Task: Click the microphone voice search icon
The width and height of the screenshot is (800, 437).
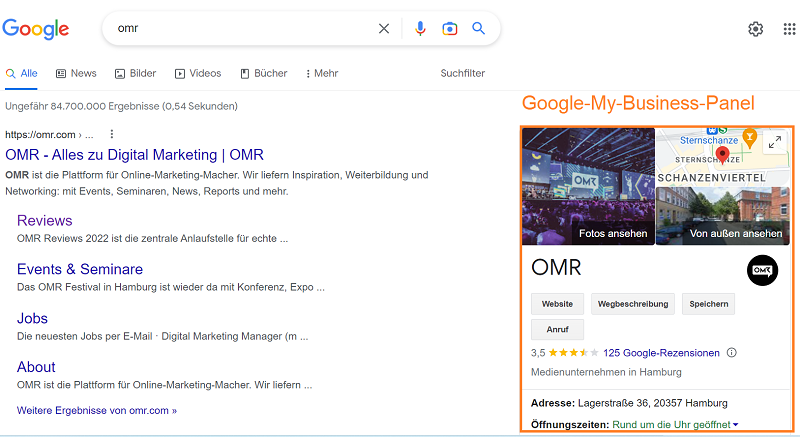Action: [x=420, y=29]
